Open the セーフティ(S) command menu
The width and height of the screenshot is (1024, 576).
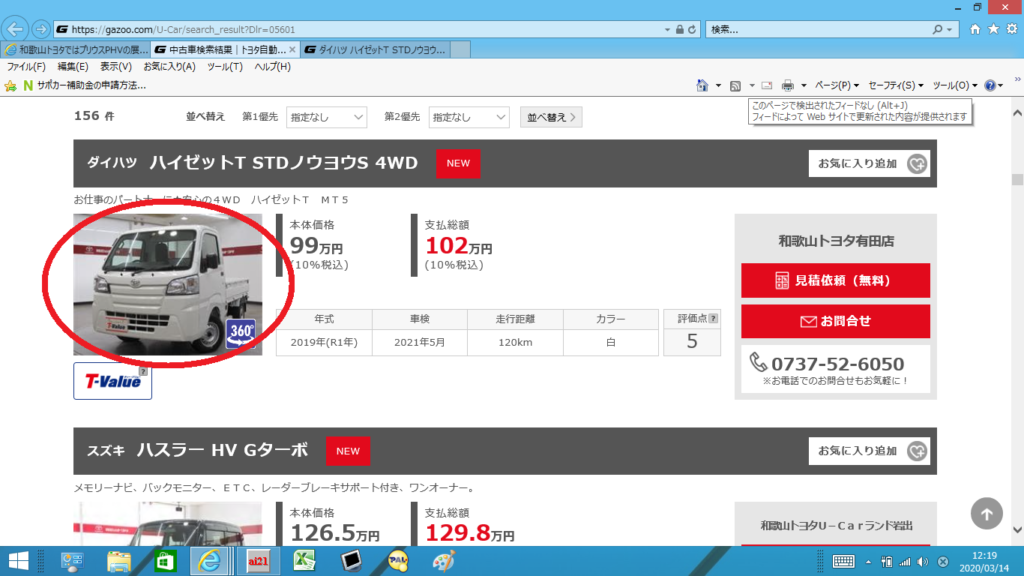896,86
